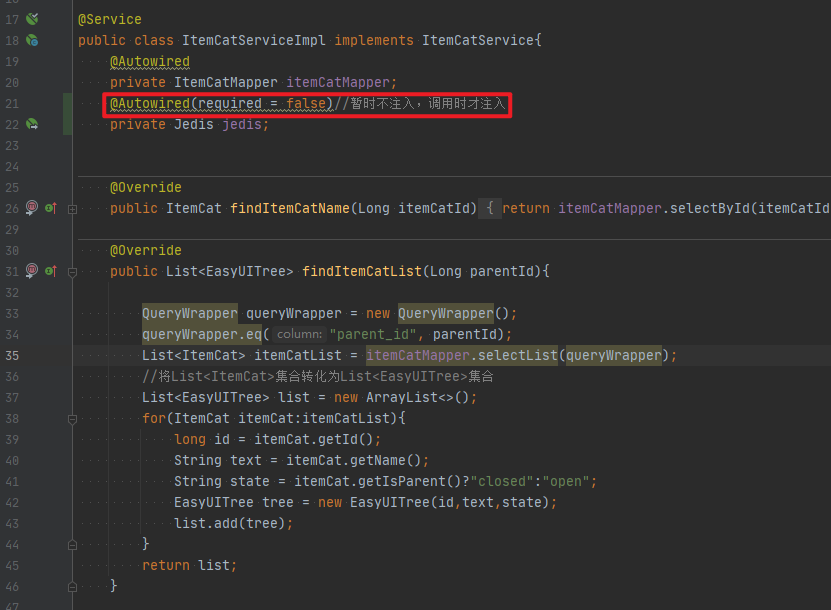The image size is (831, 610).
Task: Click the queryWrapper variable declaration on line 33
Action: click(294, 313)
